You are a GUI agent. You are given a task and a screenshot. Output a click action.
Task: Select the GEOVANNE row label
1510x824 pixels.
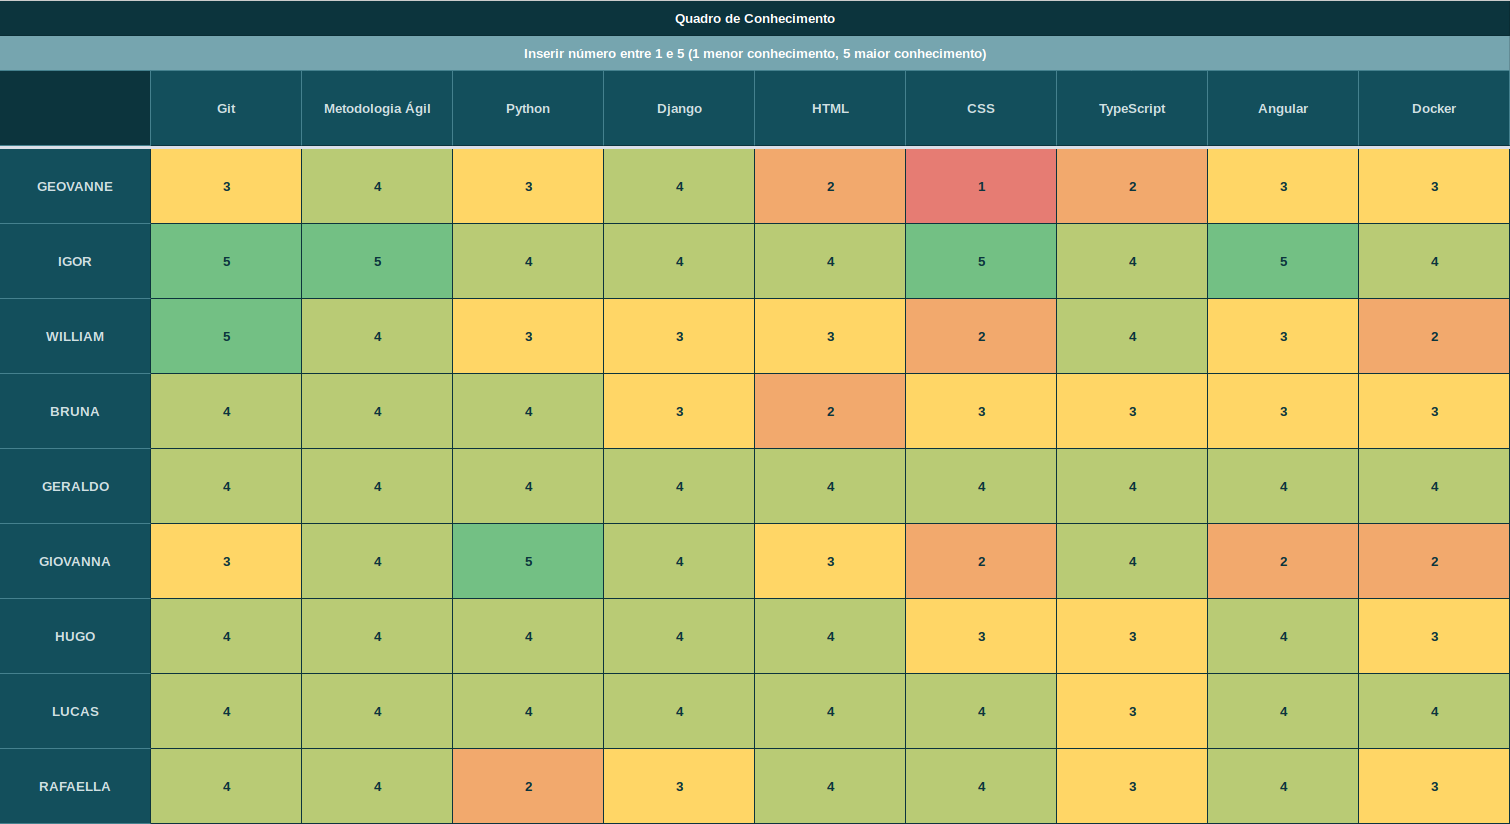[x=75, y=186]
